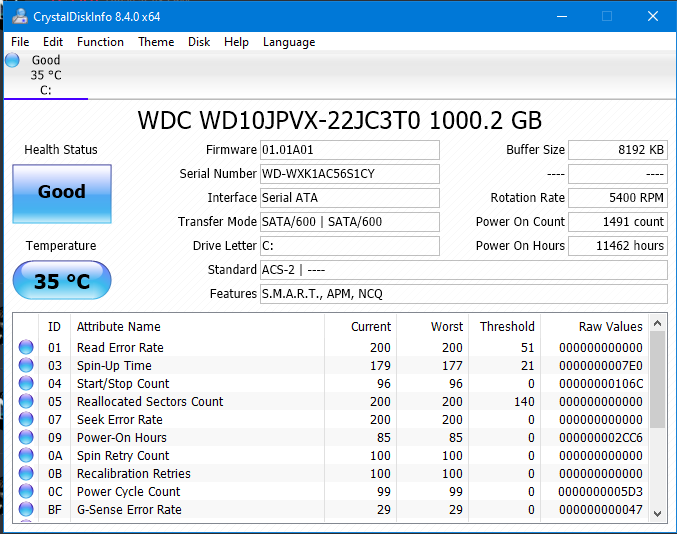This screenshot has height=534, width=677.
Task: Click the Power Cycle Count status orb
Action: pyautogui.click(x=26, y=492)
